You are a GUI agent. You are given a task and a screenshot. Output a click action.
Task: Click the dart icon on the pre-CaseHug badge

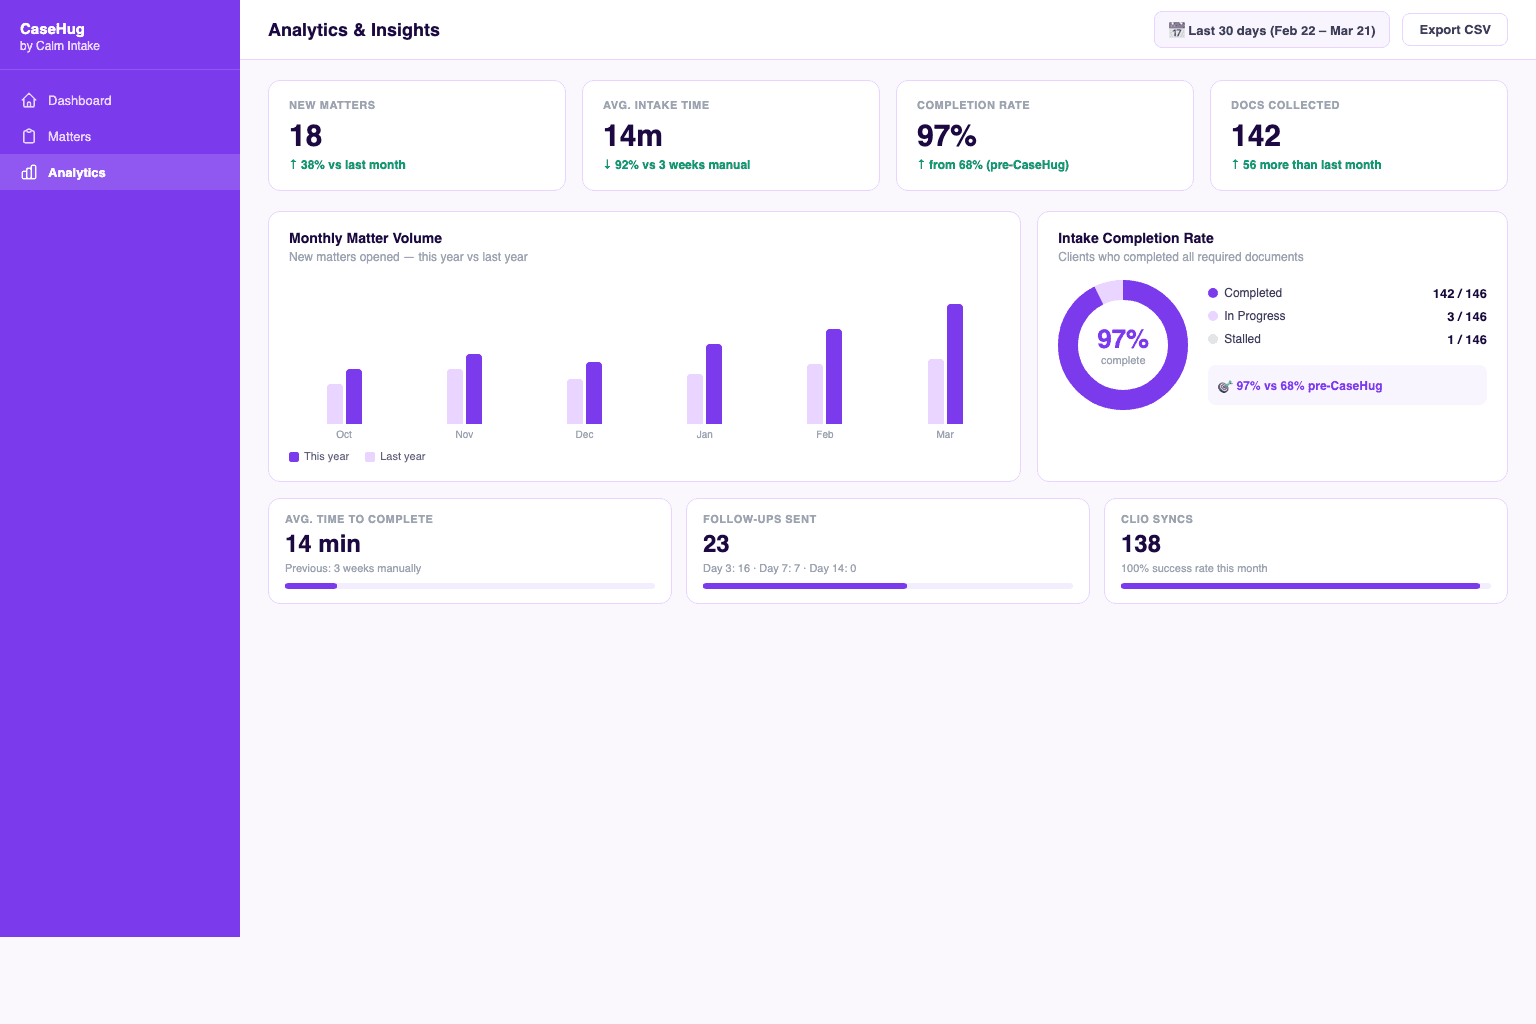(x=1224, y=385)
